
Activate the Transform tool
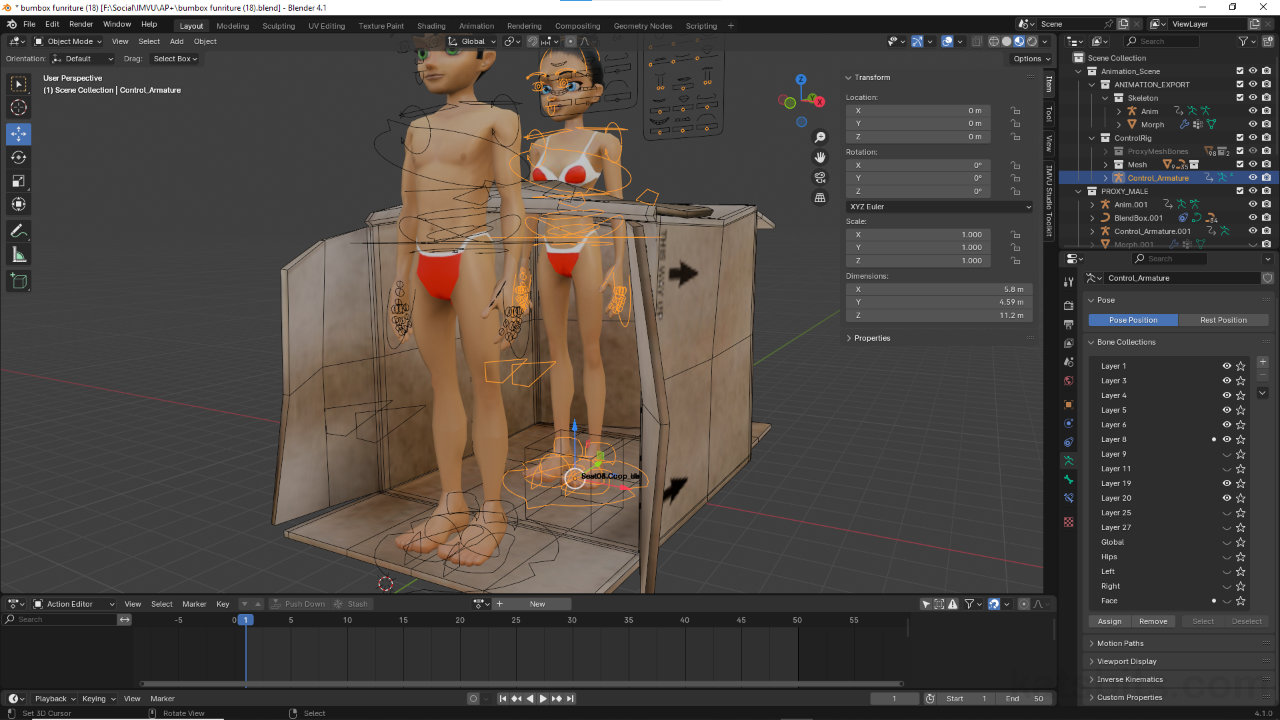(19, 204)
